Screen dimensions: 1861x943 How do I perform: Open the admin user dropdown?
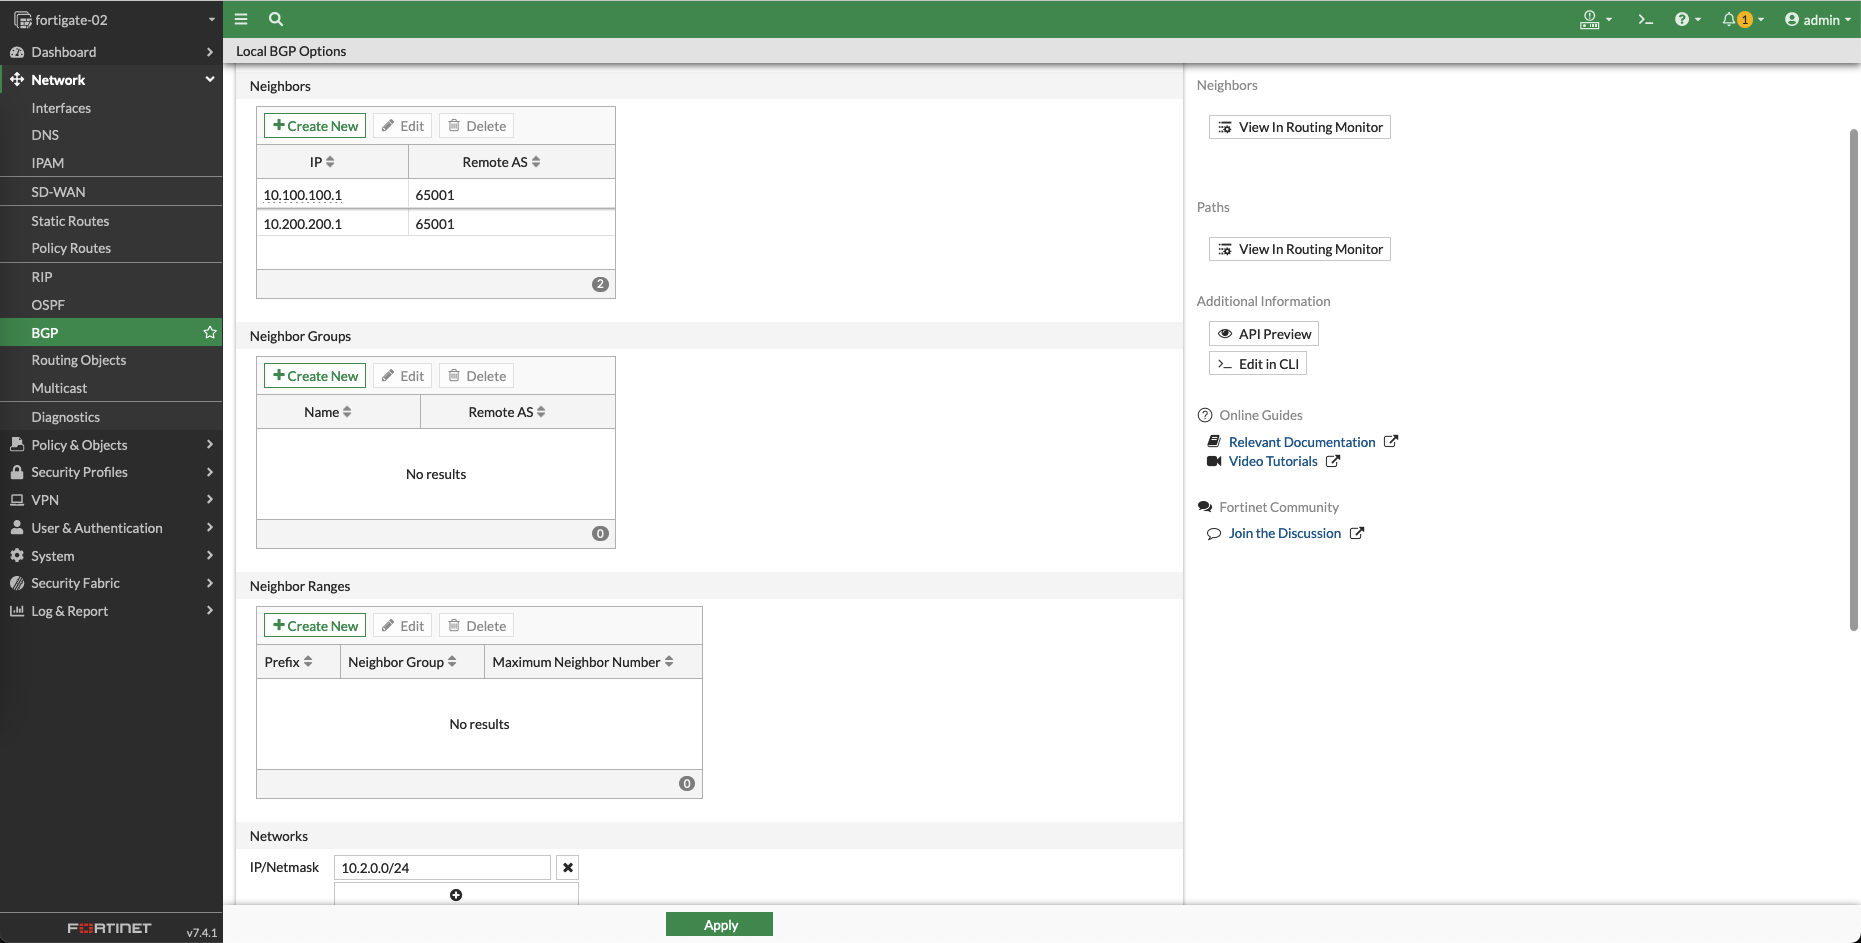pos(1817,19)
